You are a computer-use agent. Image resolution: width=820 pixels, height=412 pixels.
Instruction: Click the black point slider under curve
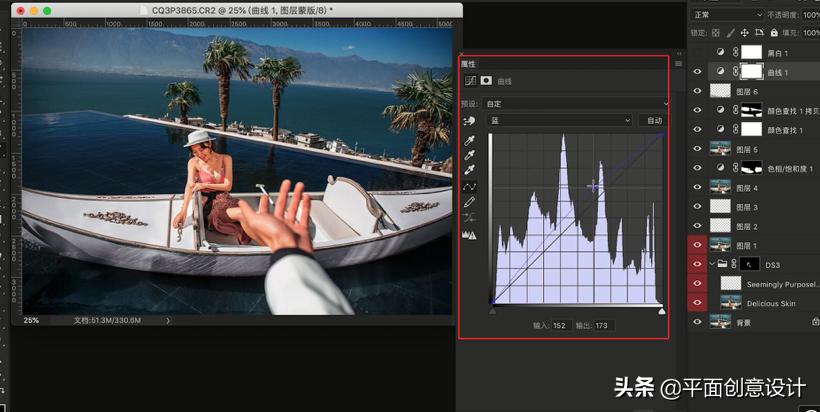(493, 311)
